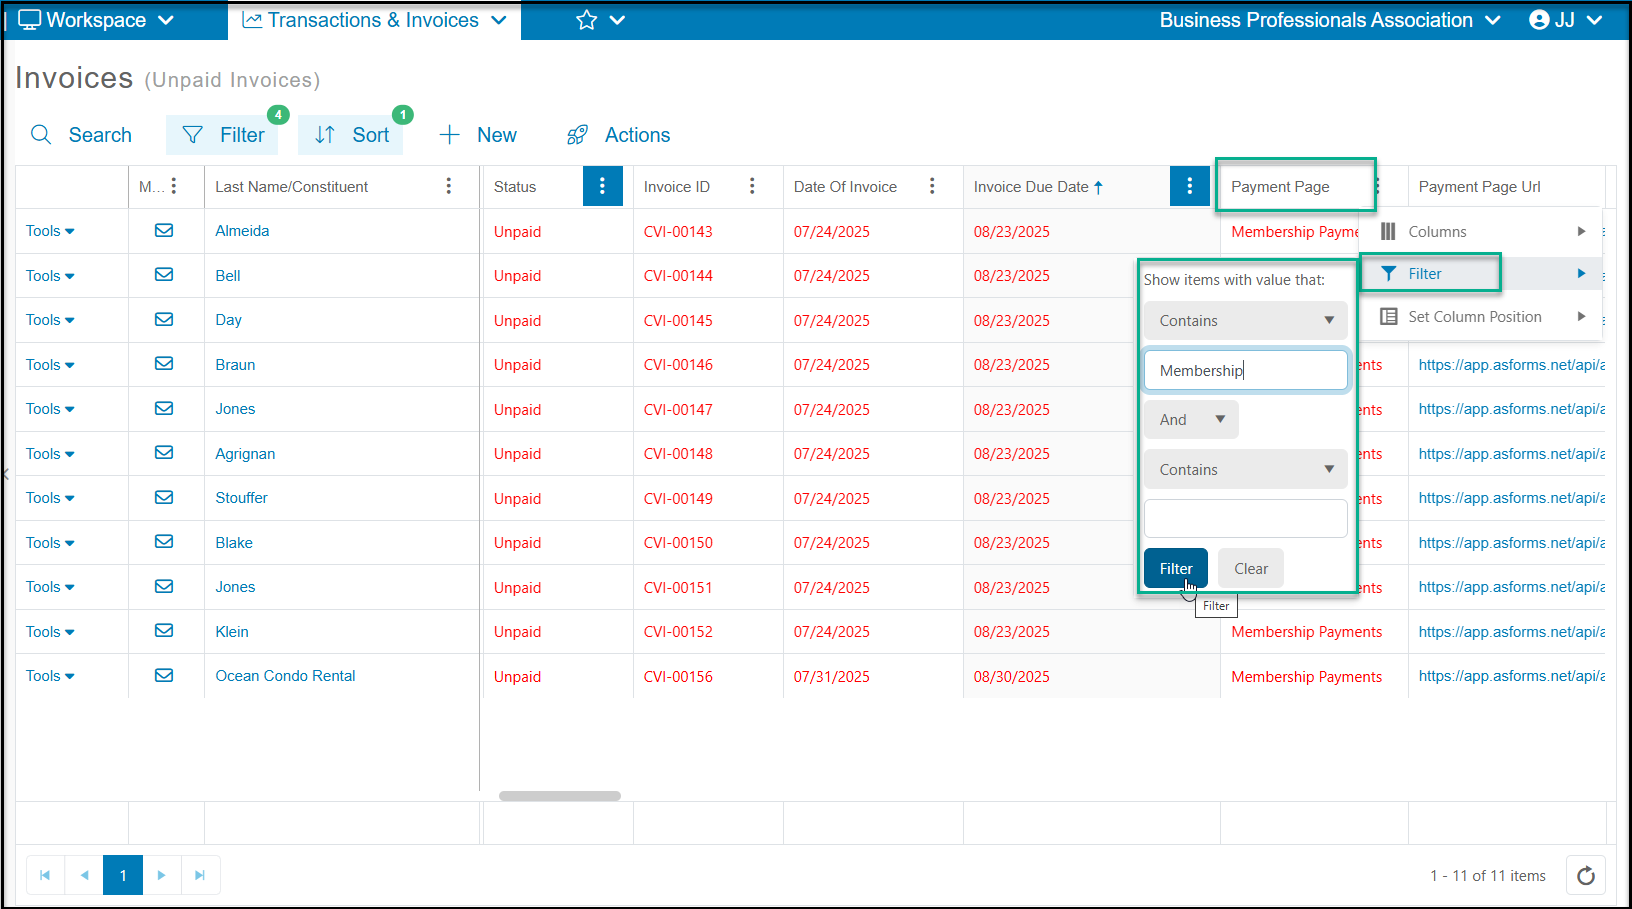
Task: Click email envelope icon for Agrignan
Action: (x=164, y=452)
